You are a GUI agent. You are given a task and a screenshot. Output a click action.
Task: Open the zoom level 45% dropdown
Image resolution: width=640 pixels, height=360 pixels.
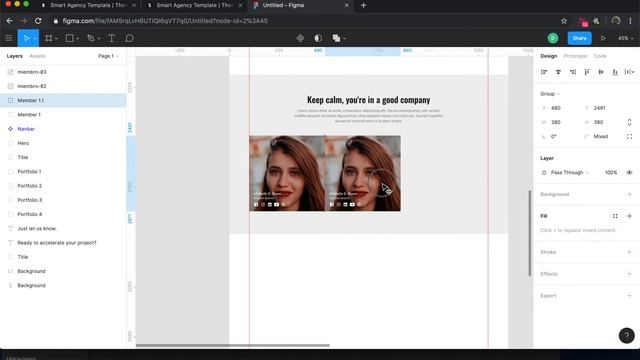tap(625, 38)
